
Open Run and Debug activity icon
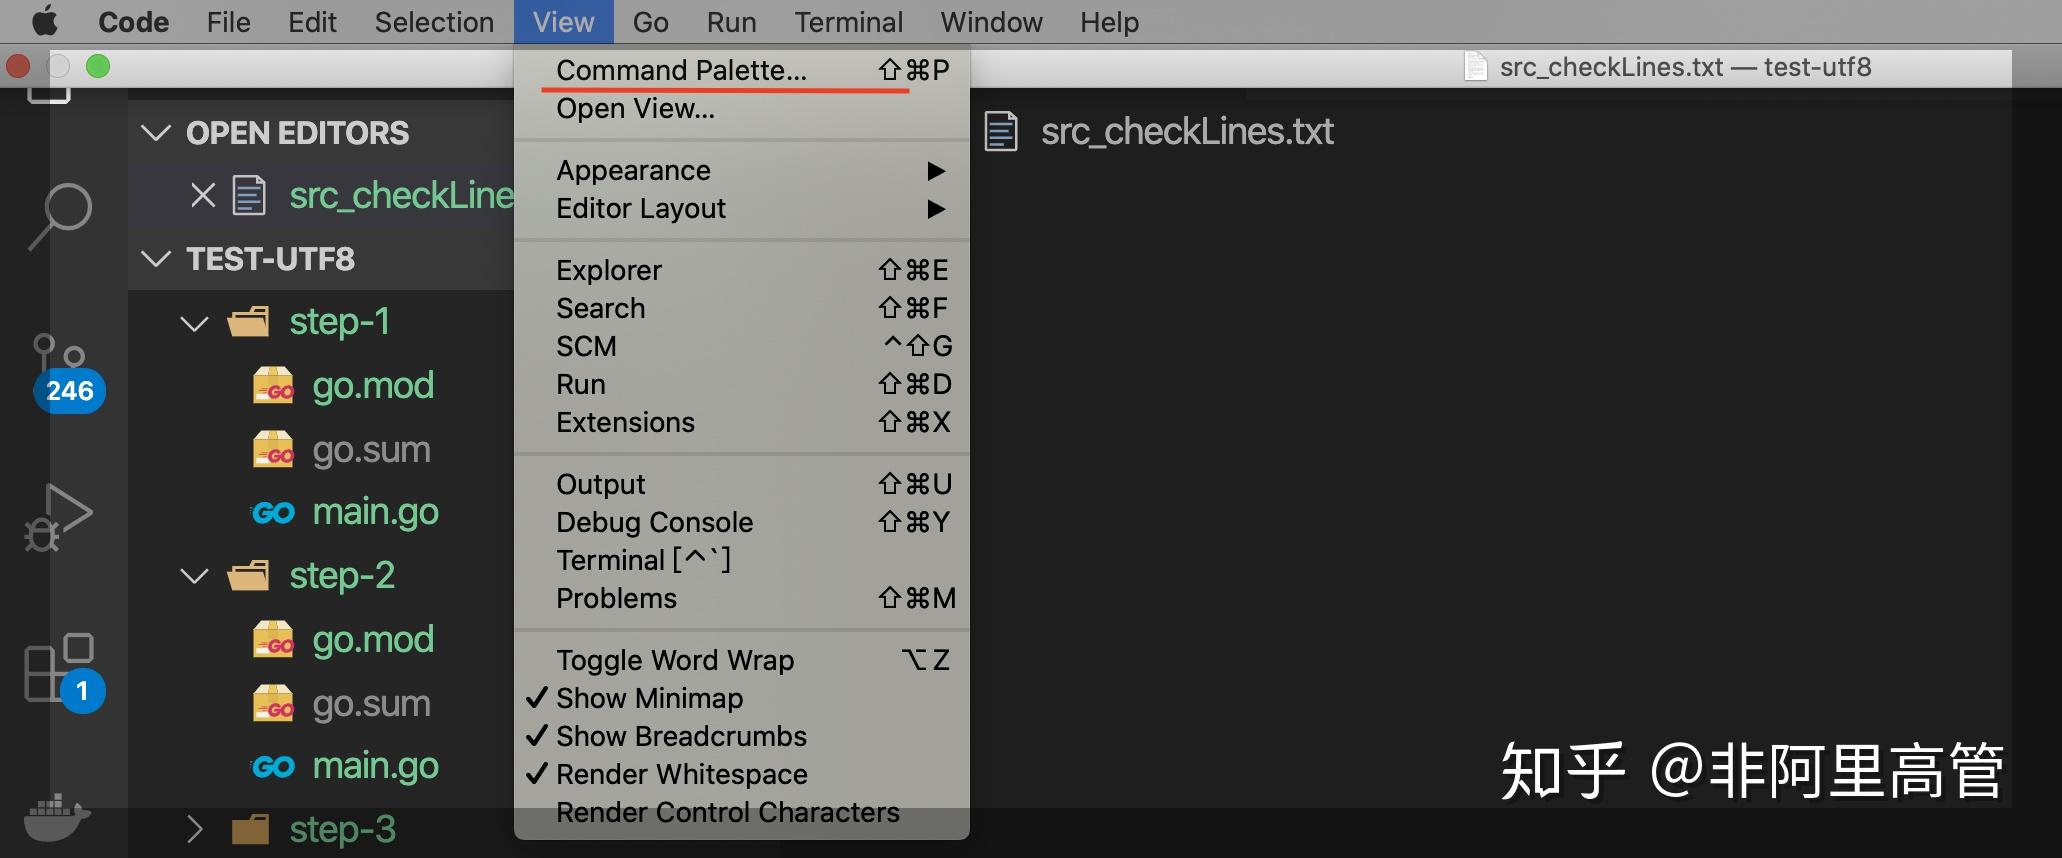coord(58,516)
